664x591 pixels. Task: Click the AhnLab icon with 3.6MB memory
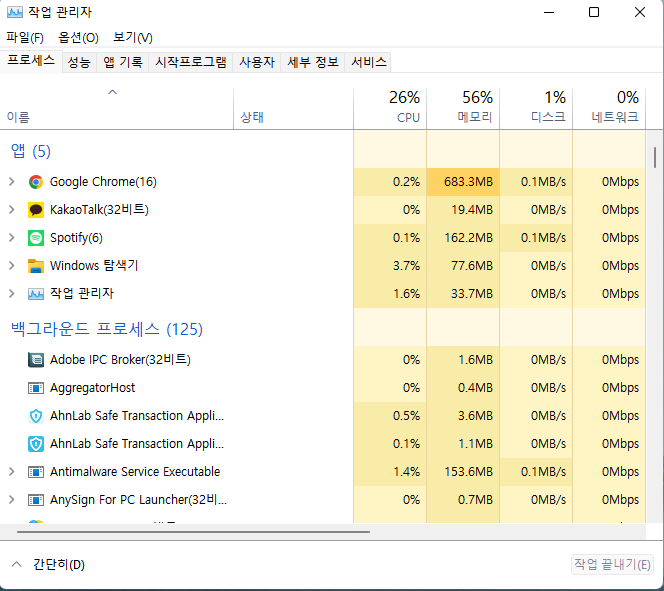tap(36, 416)
